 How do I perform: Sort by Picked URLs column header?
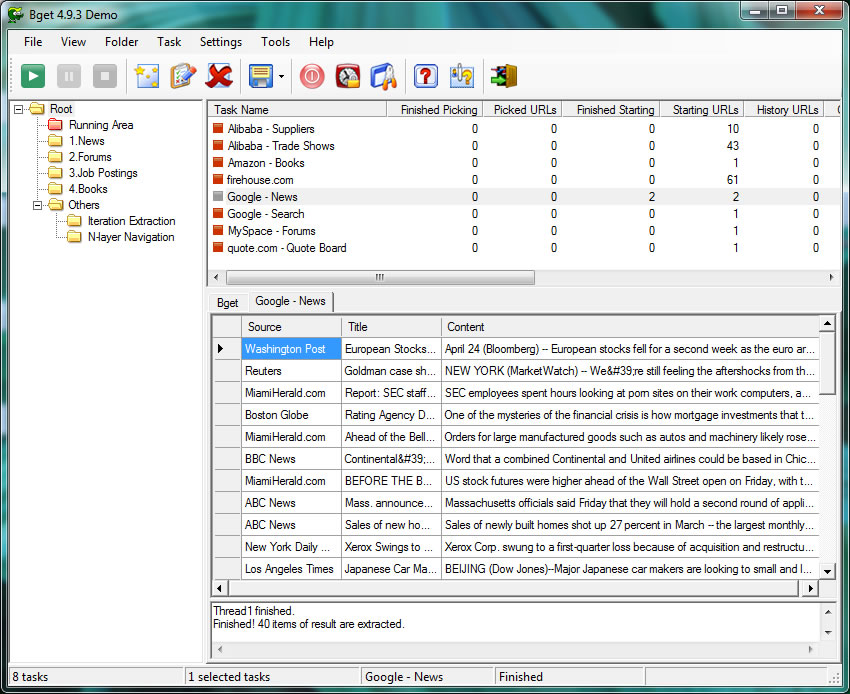click(x=523, y=110)
